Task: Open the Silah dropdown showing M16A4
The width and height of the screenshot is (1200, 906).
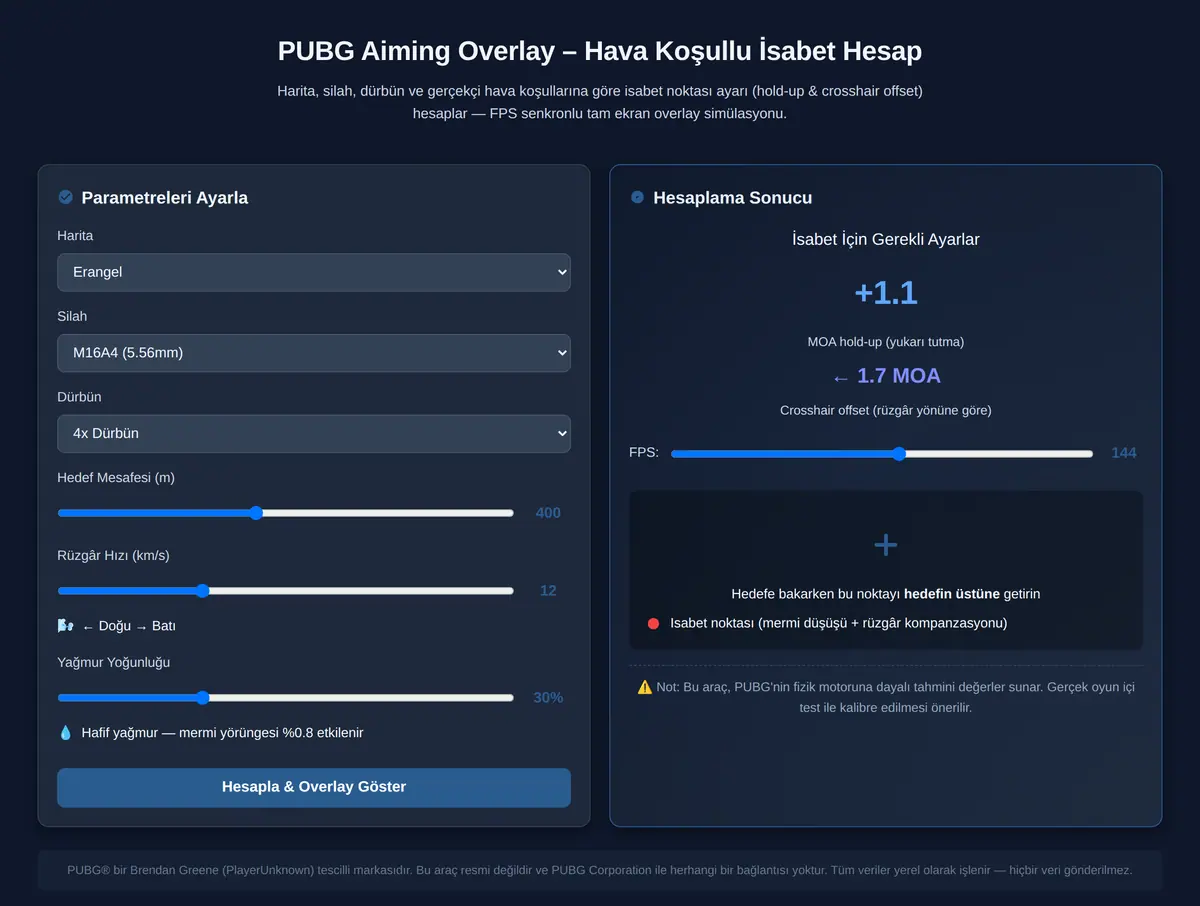Action: point(314,353)
